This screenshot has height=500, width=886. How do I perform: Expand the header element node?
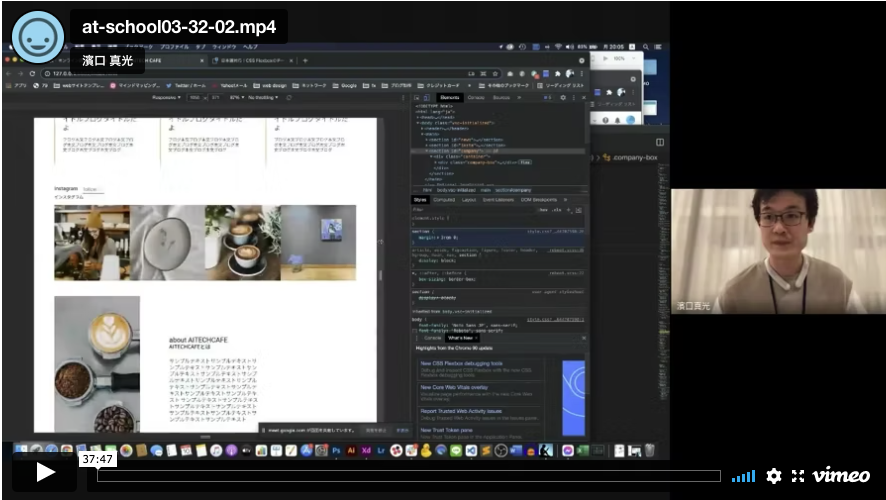coord(422,129)
